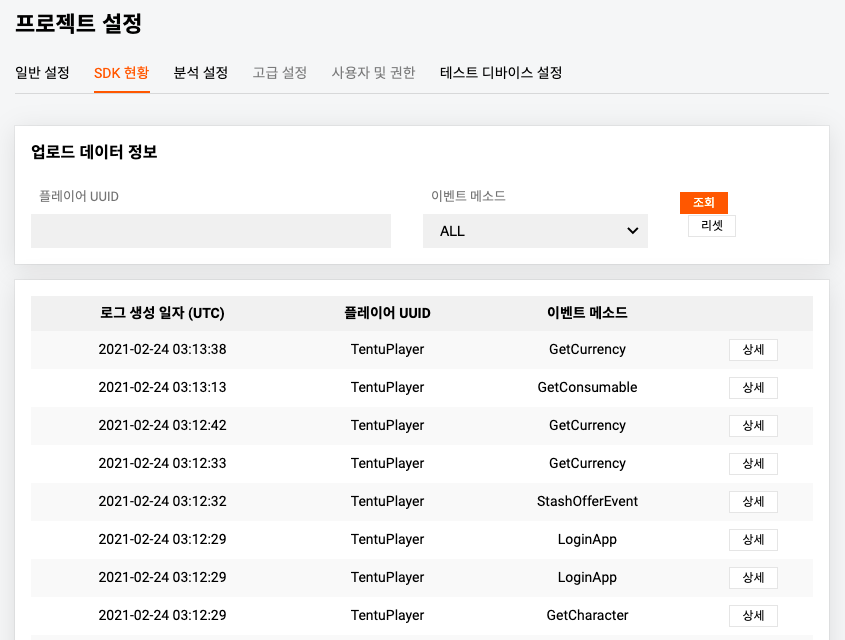This screenshot has width=845, height=640.
Task: Click the 로그 생성 일자 (UTC) column header
Action: point(162,313)
